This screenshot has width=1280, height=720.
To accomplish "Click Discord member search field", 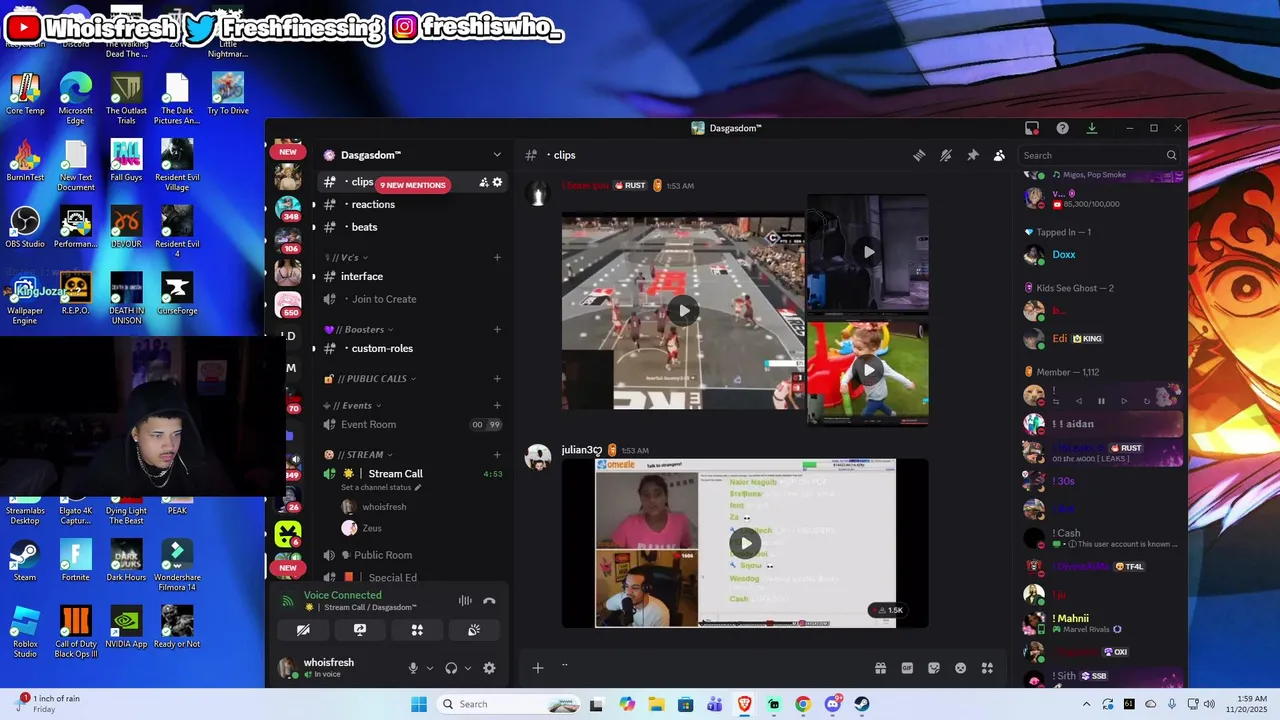I will tap(1099, 155).
